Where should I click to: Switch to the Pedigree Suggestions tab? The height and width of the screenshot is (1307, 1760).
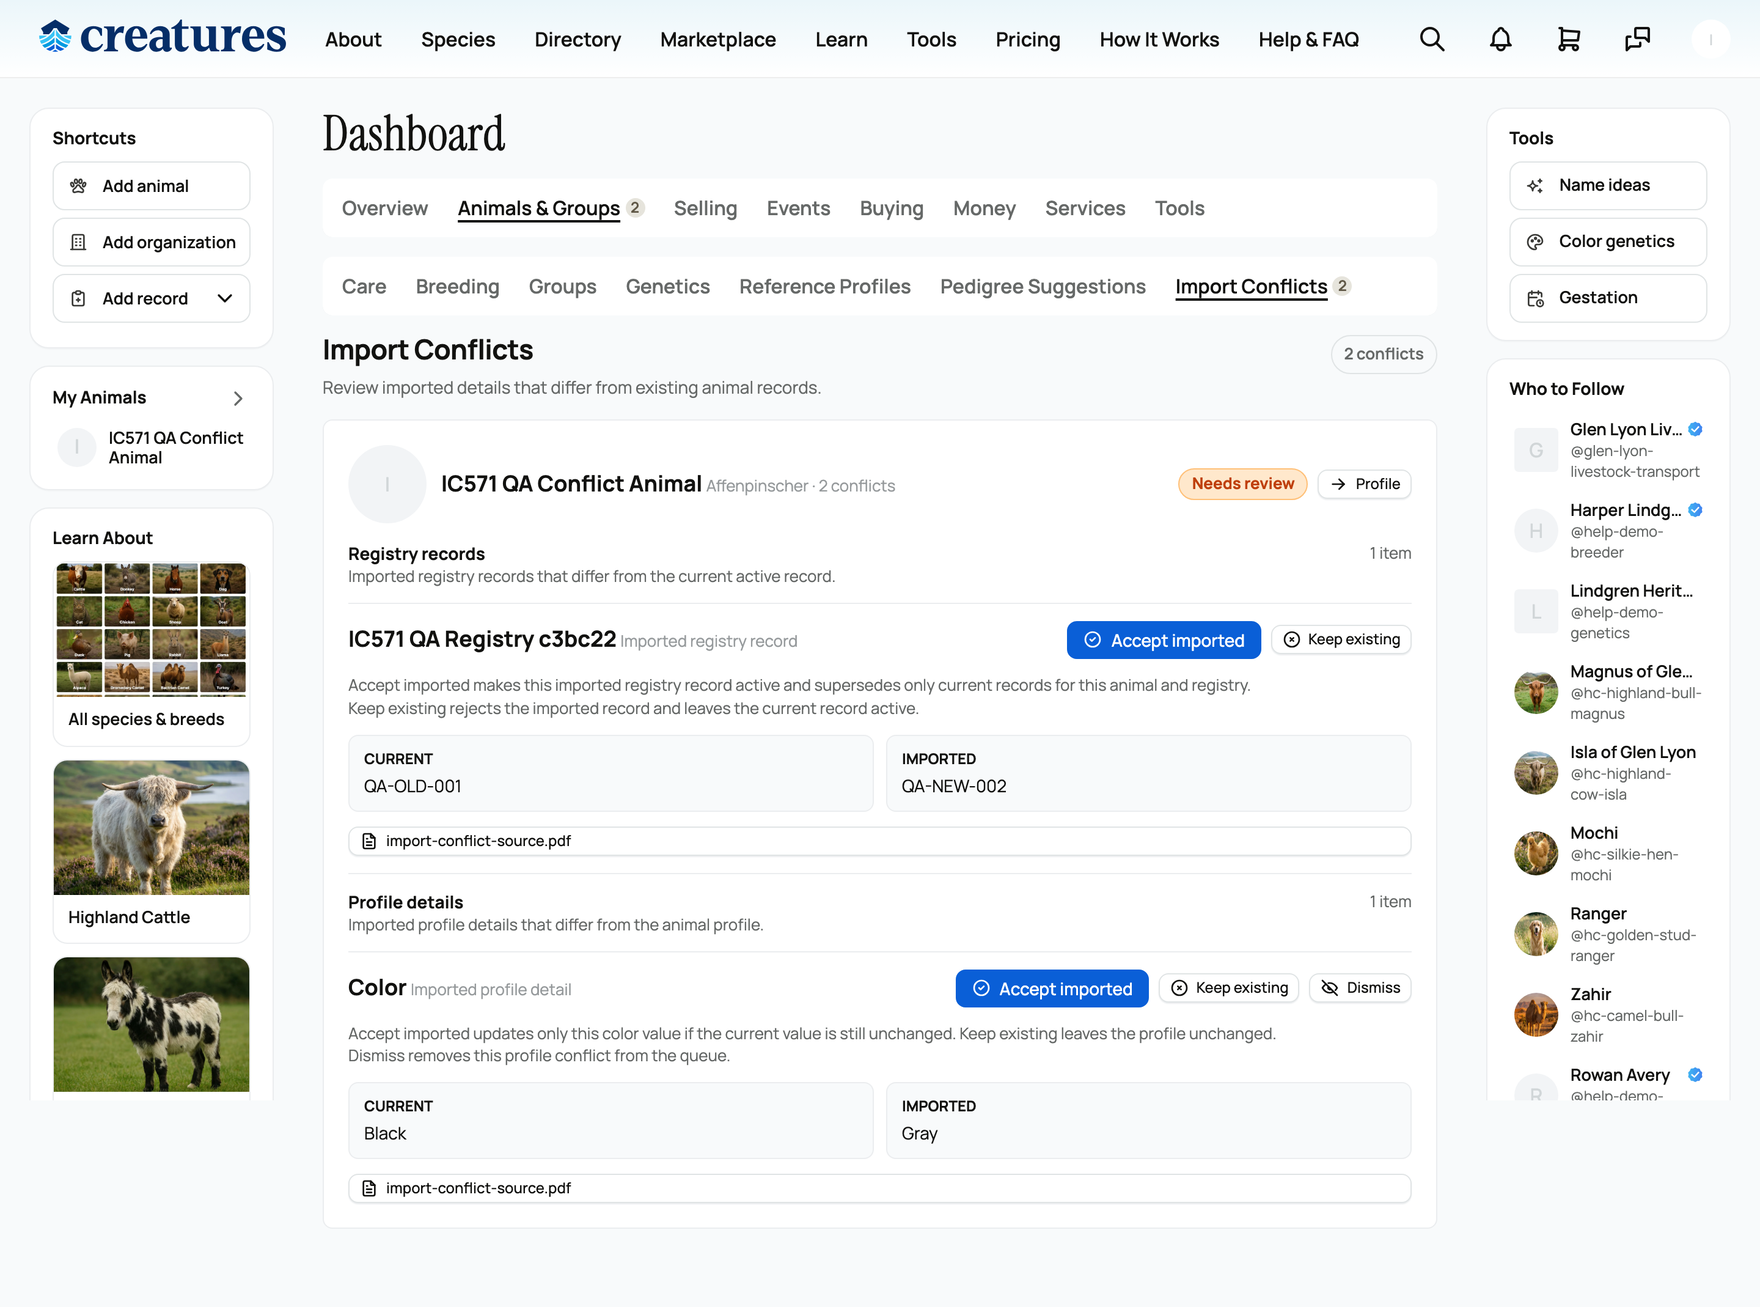1042,287
